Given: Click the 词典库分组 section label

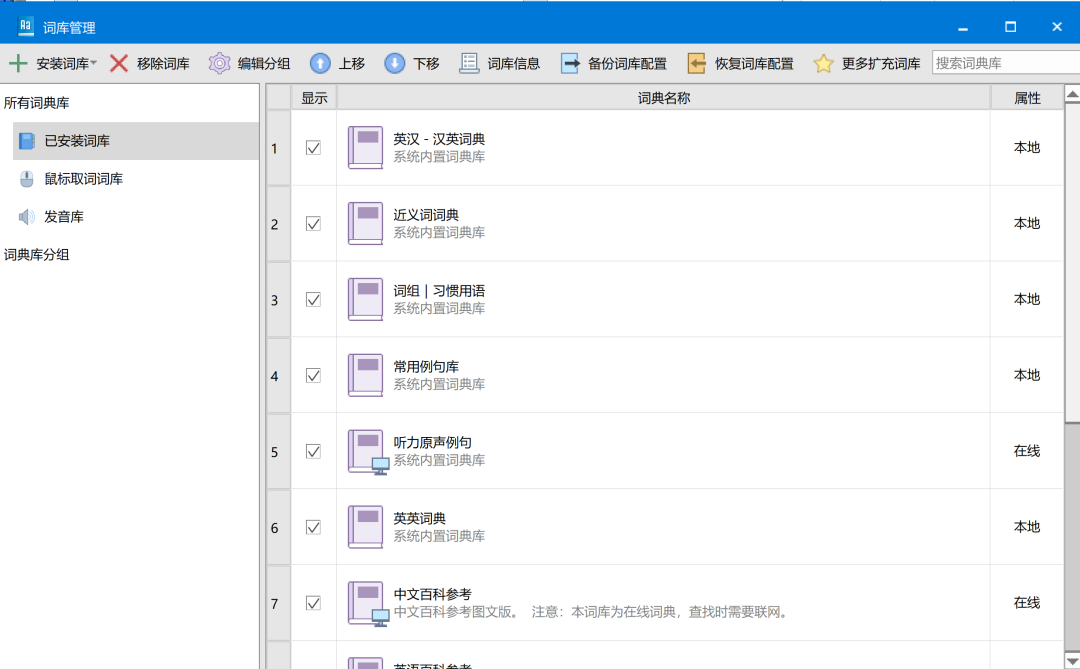Looking at the screenshot, I should (37, 255).
